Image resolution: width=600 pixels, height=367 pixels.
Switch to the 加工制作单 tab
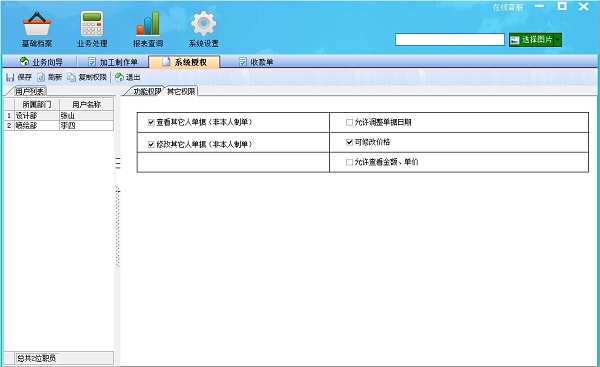[x=113, y=62]
